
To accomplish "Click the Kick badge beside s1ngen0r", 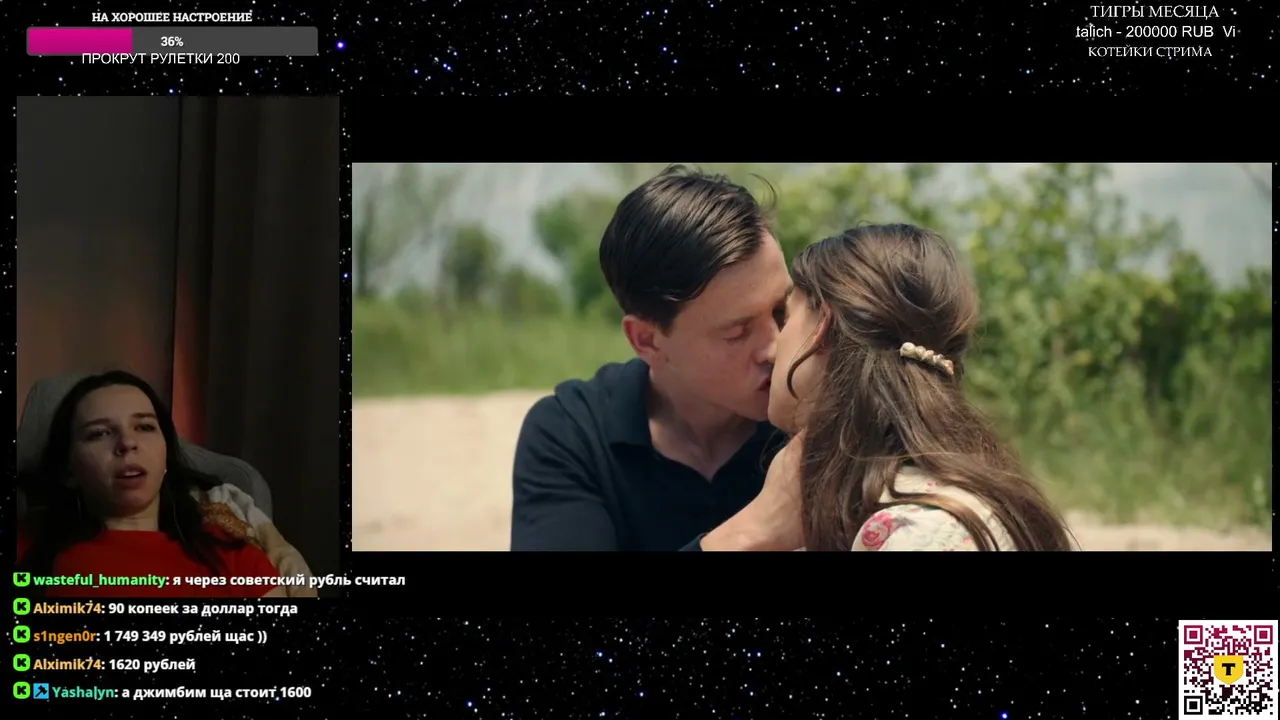I will (21, 635).
